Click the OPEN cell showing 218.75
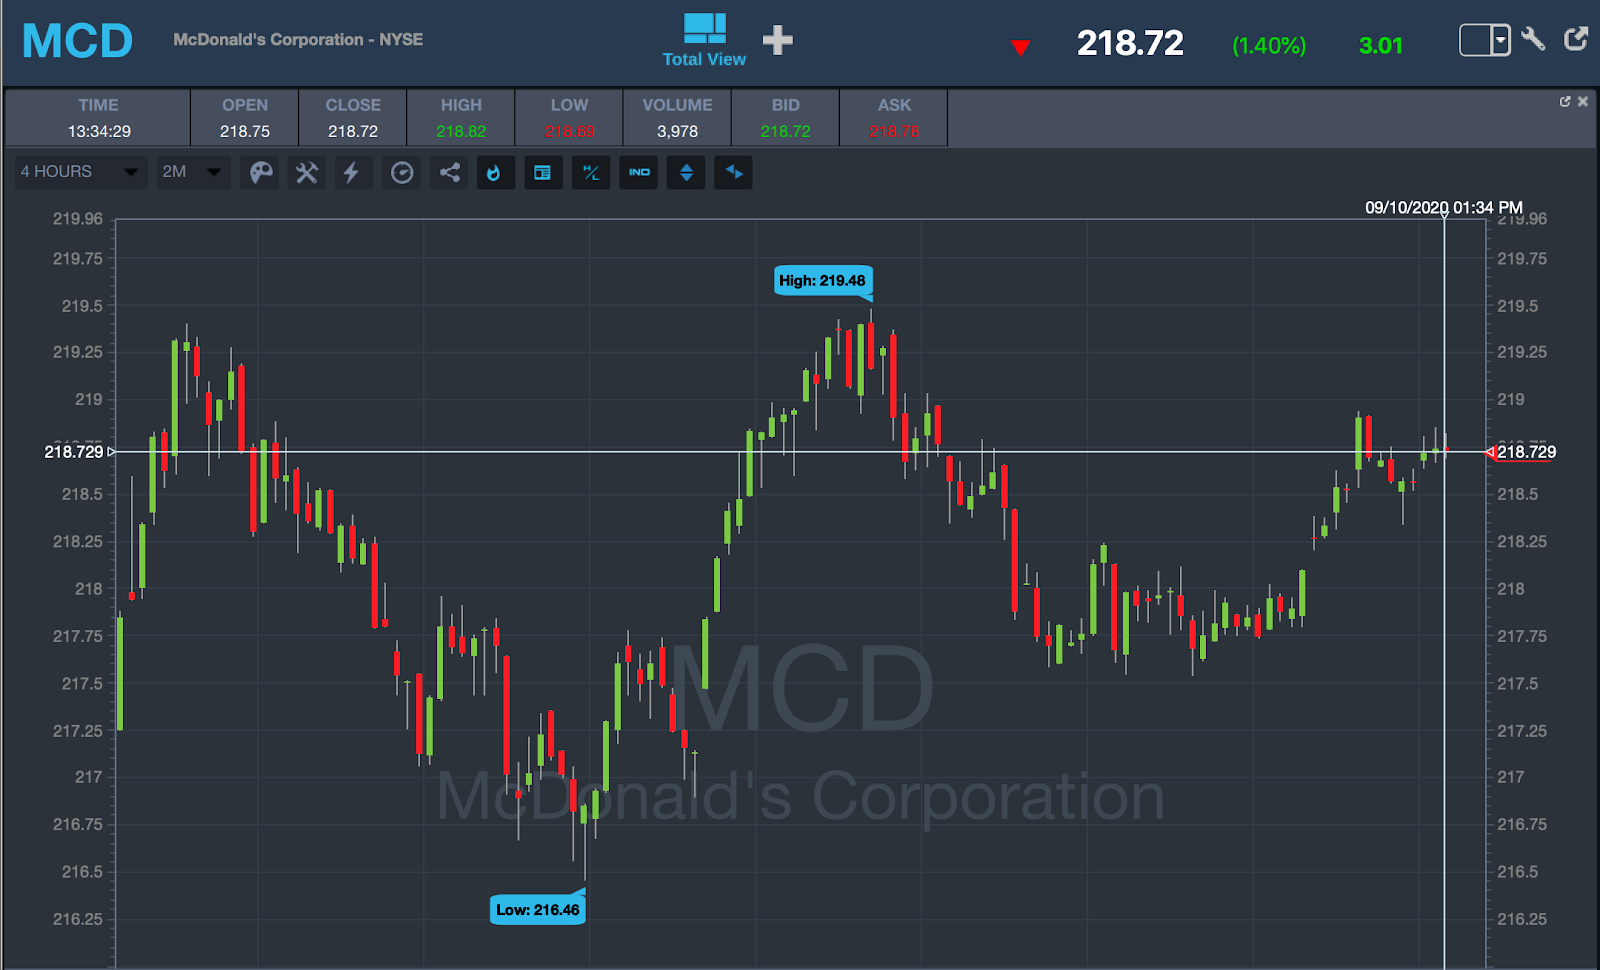This screenshot has width=1600, height=970. (x=245, y=118)
